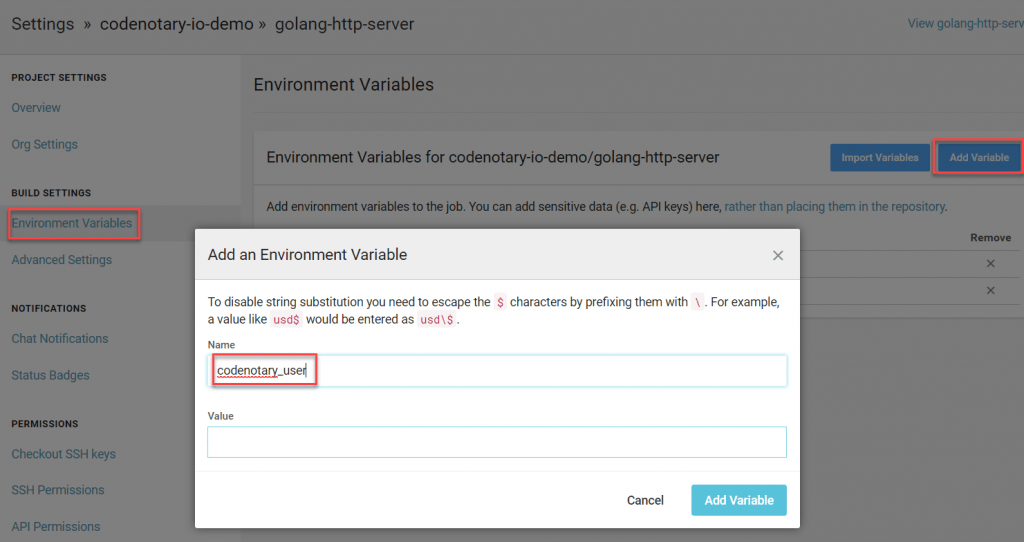This screenshot has width=1024, height=542.
Task: Click the Name input field
Action: 497,371
